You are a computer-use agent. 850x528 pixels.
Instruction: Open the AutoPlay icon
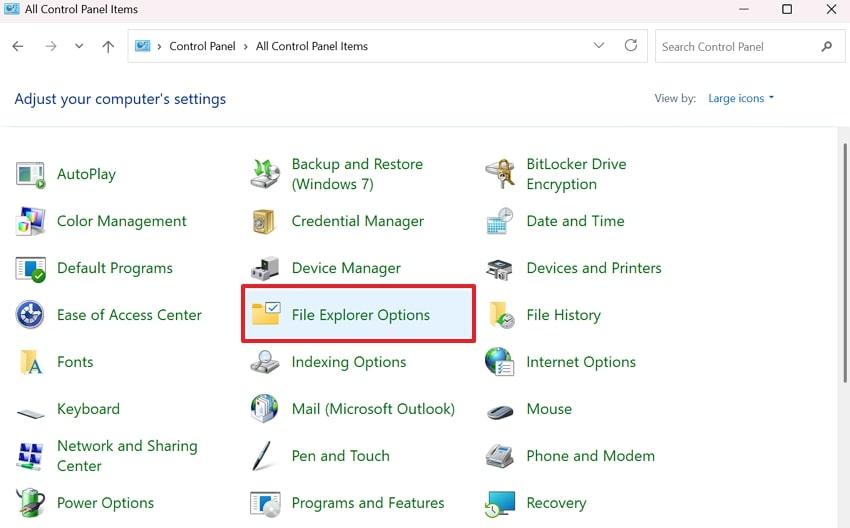pos(30,175)
